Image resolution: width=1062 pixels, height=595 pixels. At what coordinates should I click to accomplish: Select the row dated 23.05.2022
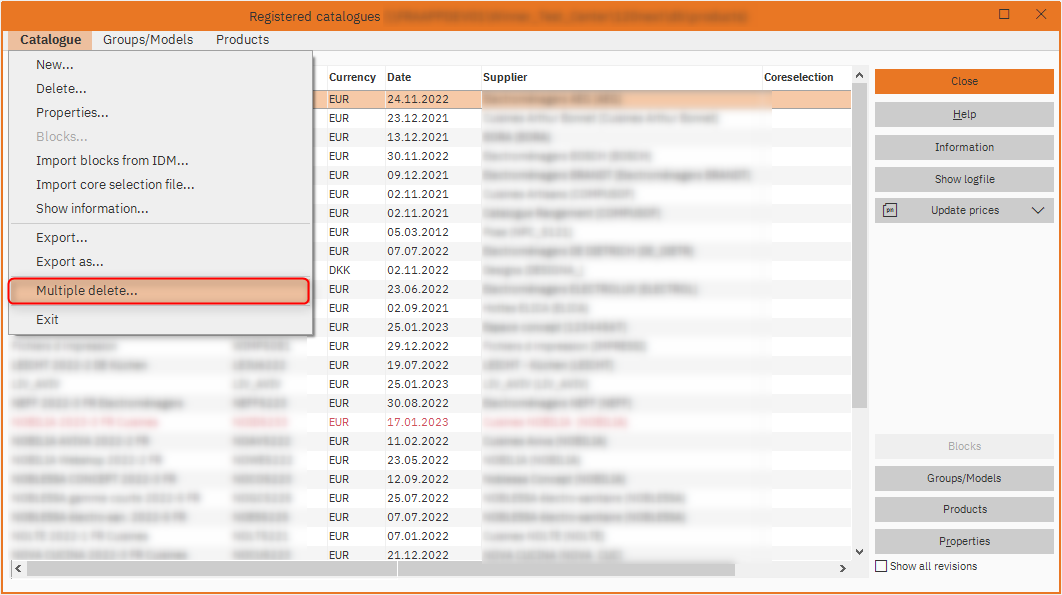(430, 459)
